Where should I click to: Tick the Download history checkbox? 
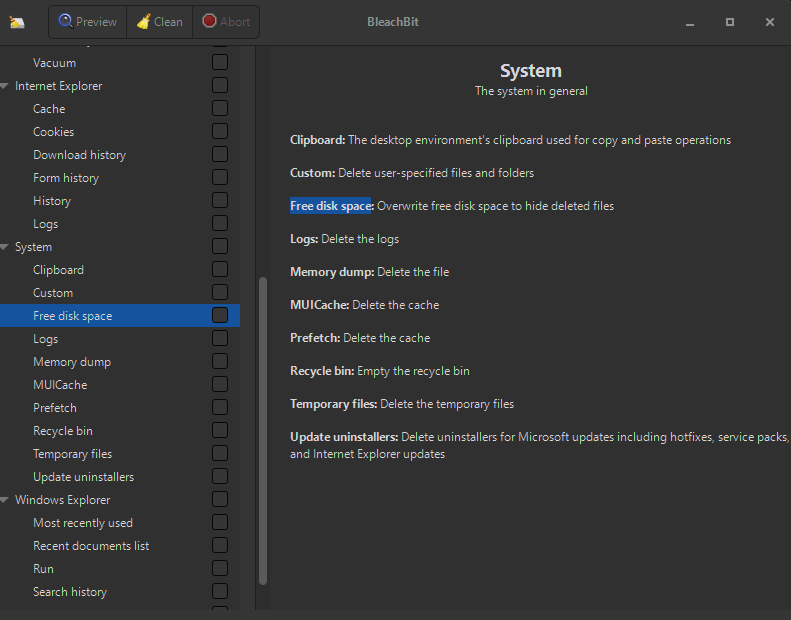(x=220, y=154)
